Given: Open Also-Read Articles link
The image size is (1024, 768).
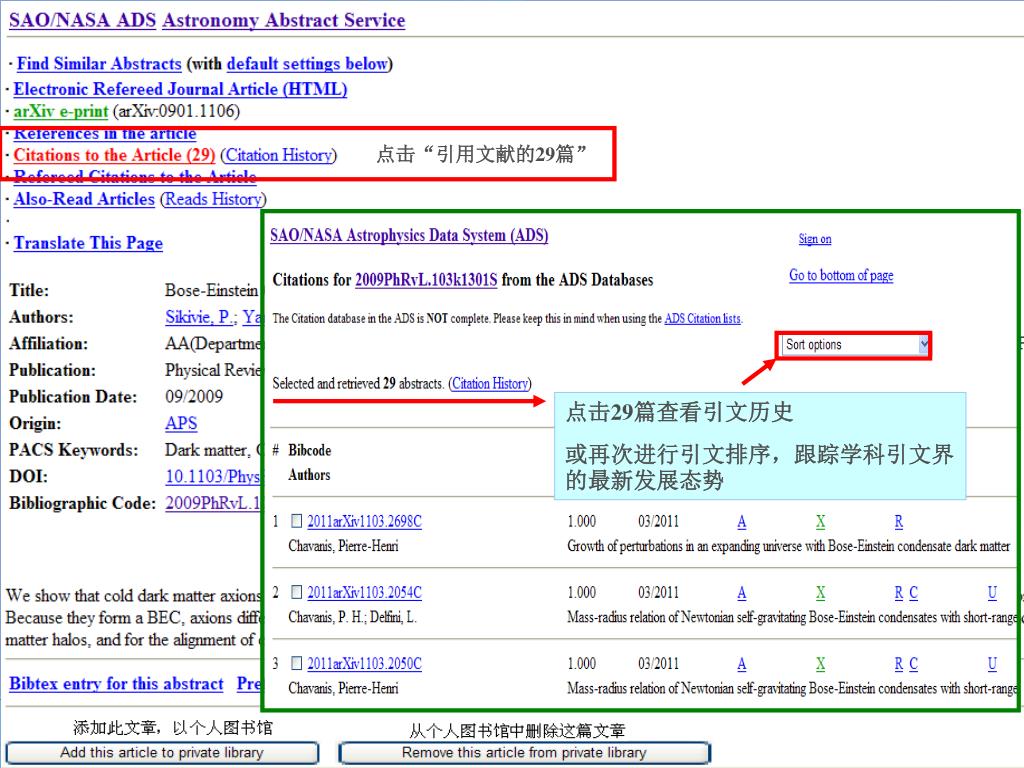Looking at the screenshot, I should click(84, 199).
